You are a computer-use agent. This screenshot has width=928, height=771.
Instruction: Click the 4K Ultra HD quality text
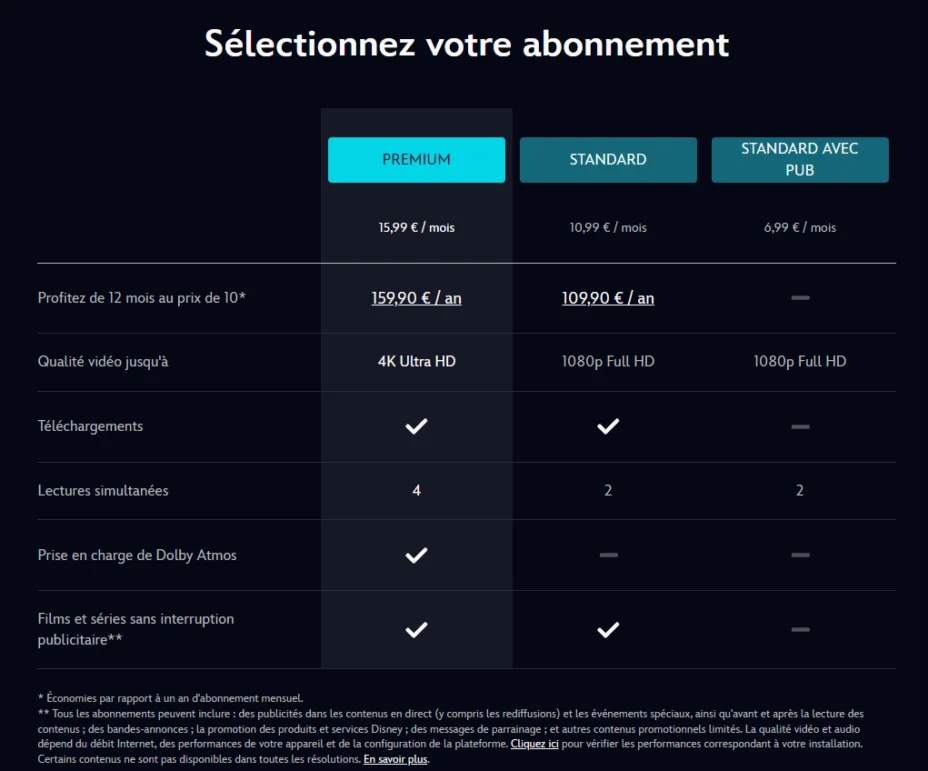coord(416,361)
